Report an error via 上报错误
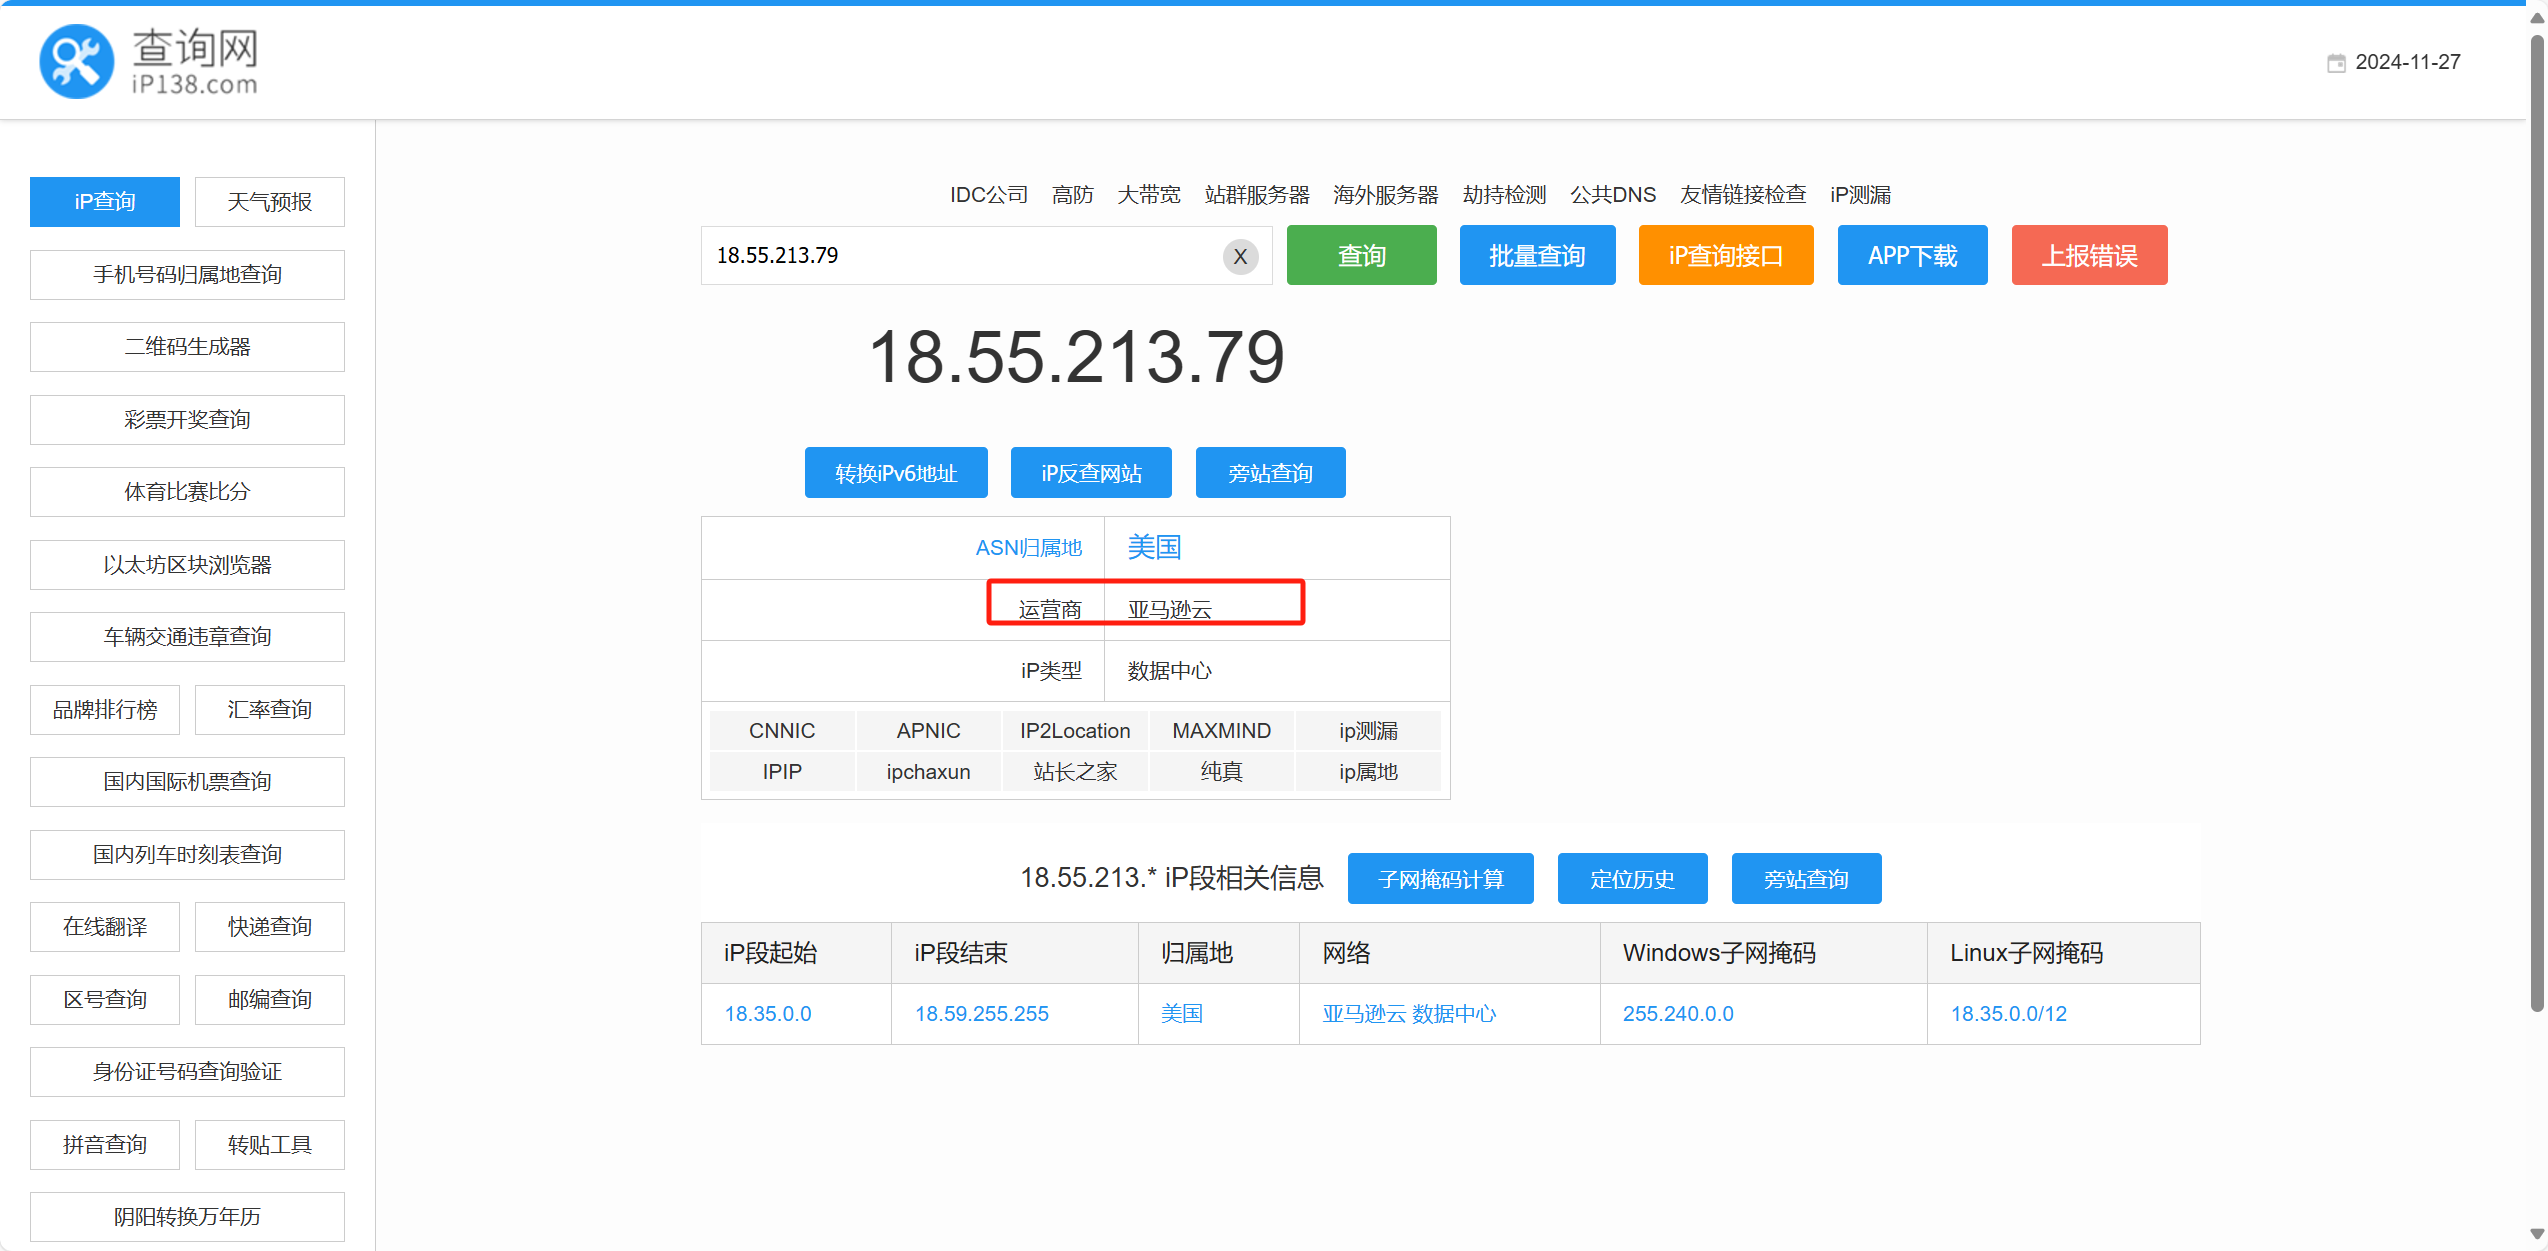The height and width of the screenshot is (1251, 2548). 2089,256
